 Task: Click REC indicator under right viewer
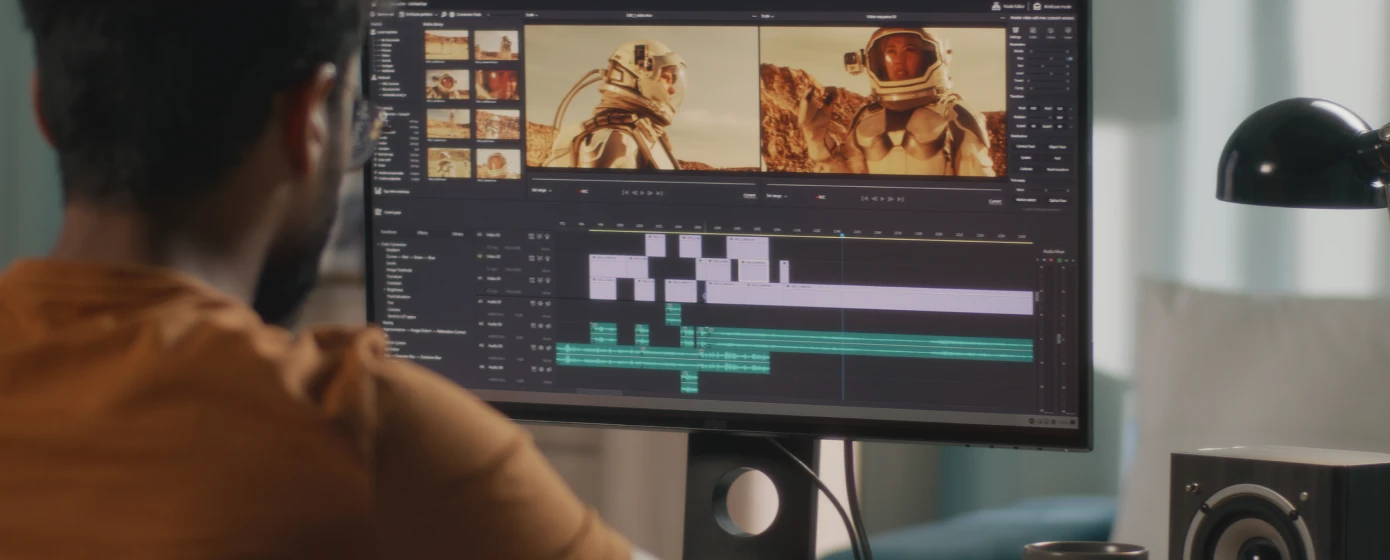(x=820, y=197)
